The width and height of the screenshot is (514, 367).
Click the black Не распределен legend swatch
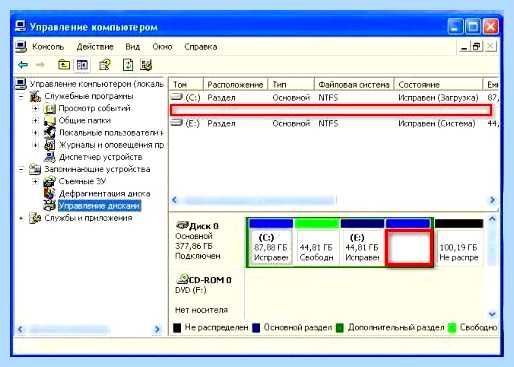pos(177,328)
